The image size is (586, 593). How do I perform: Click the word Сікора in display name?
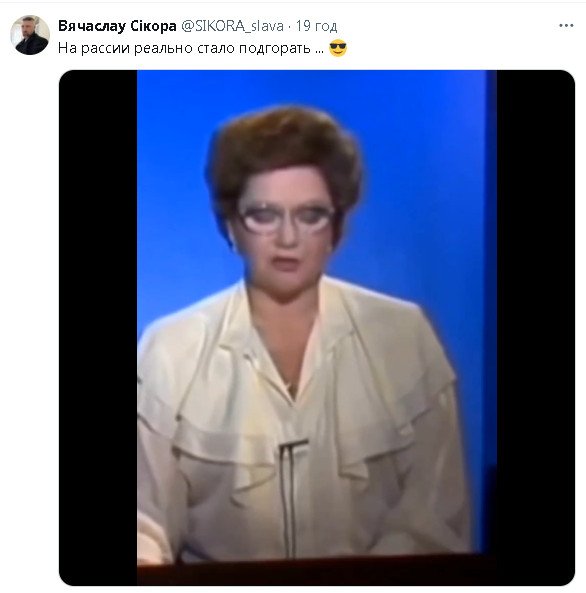point(153,26)
